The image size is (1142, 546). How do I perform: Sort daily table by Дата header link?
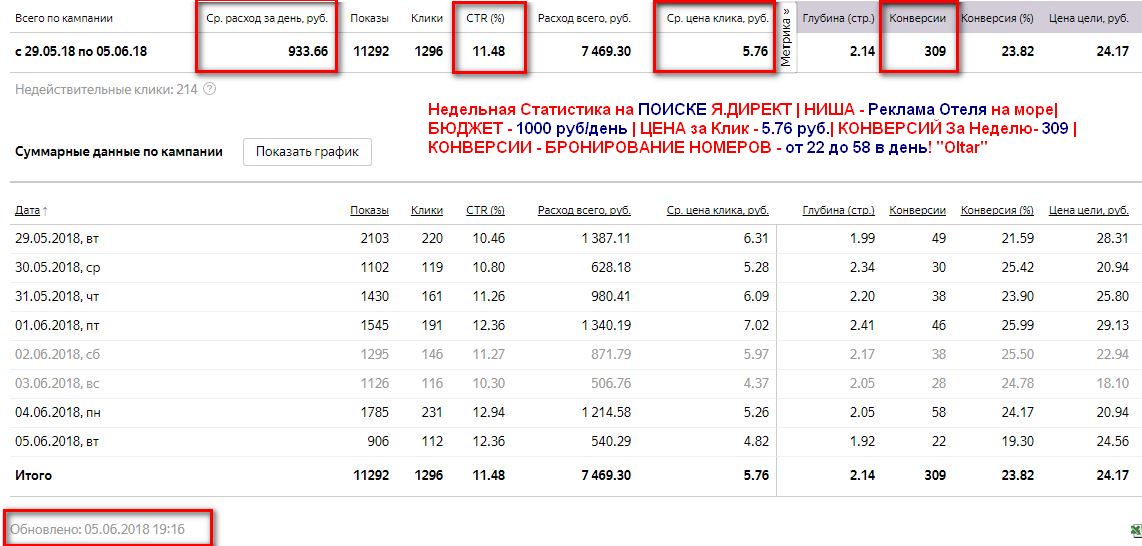(28, 210)
